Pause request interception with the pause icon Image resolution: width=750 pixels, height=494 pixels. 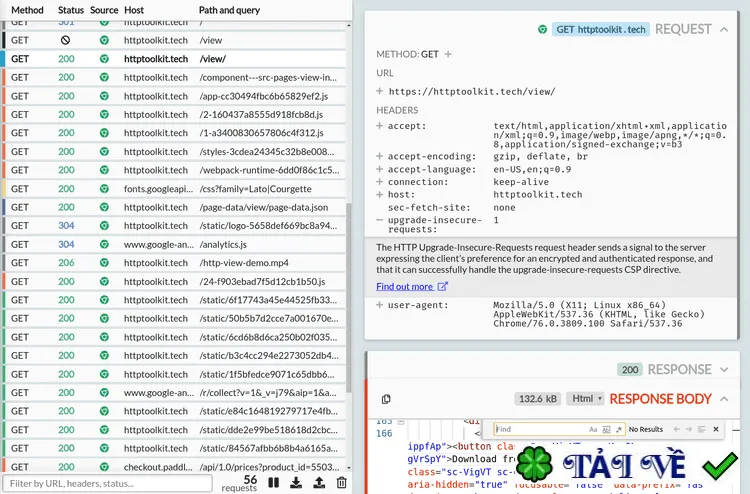(274, 483)
